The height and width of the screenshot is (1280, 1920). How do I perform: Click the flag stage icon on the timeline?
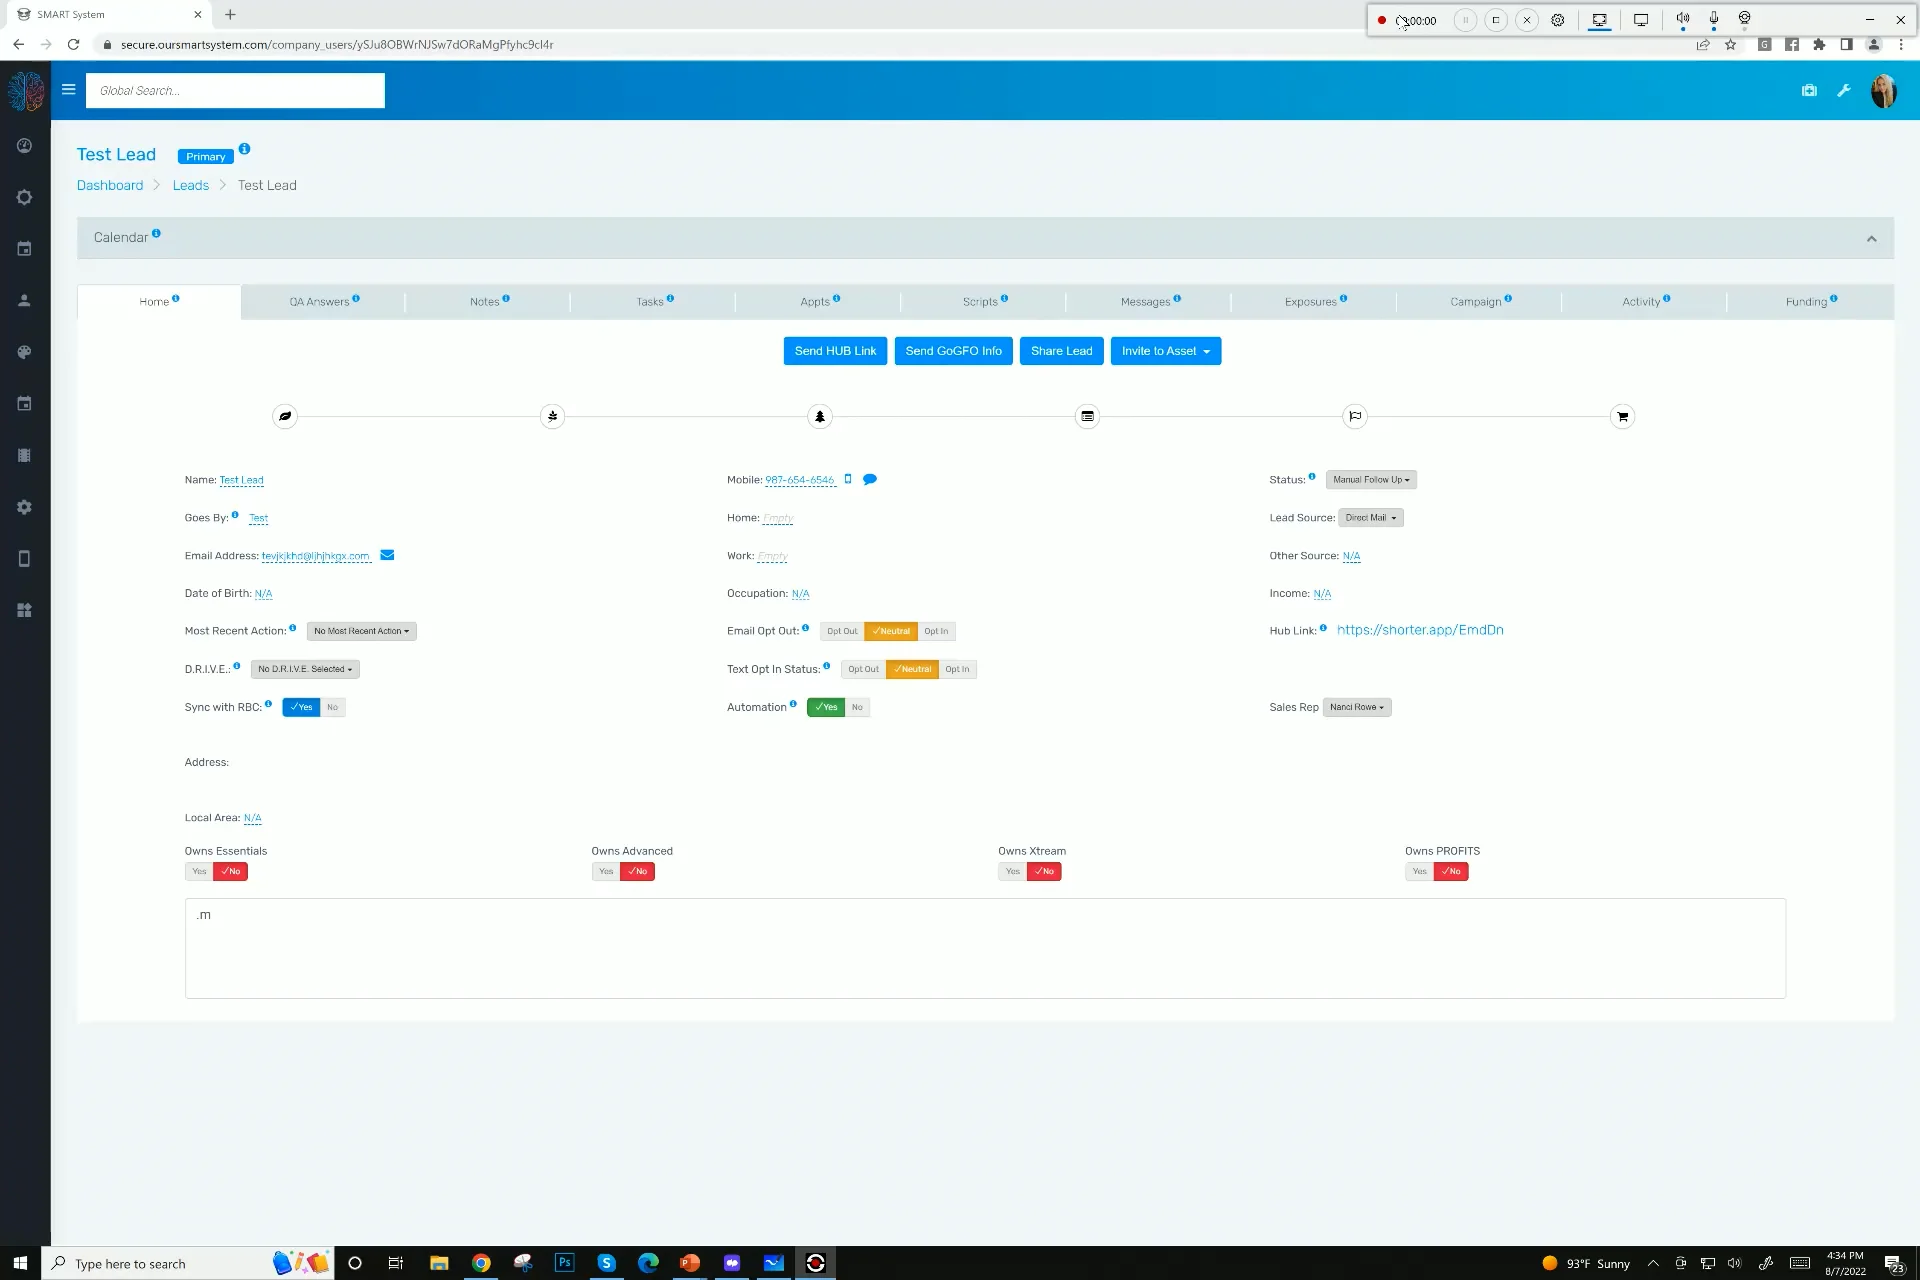pos(1355,416)
